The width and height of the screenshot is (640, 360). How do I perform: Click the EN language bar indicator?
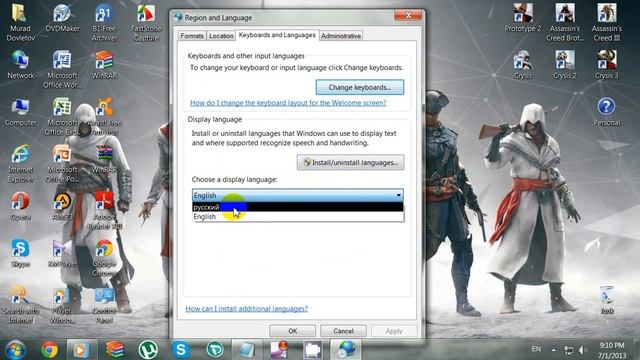coord(536,349)
